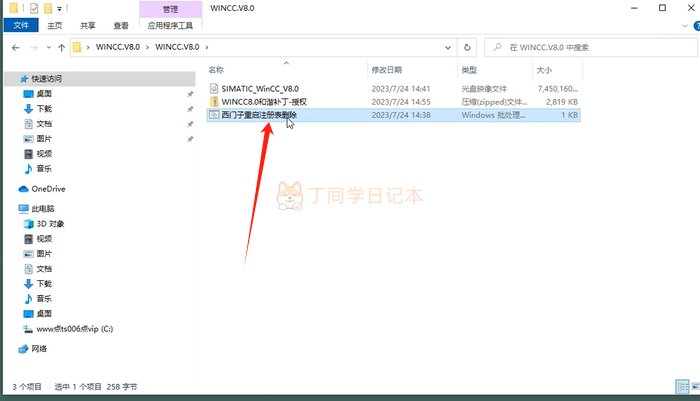Open 音乐 under 此电脑
700x401 pixels.
coord(44,298)
